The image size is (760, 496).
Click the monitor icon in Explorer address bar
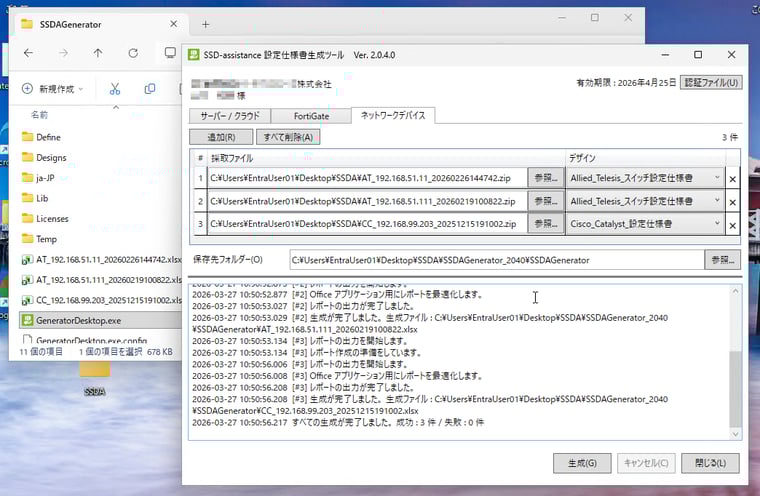point(170,52)
